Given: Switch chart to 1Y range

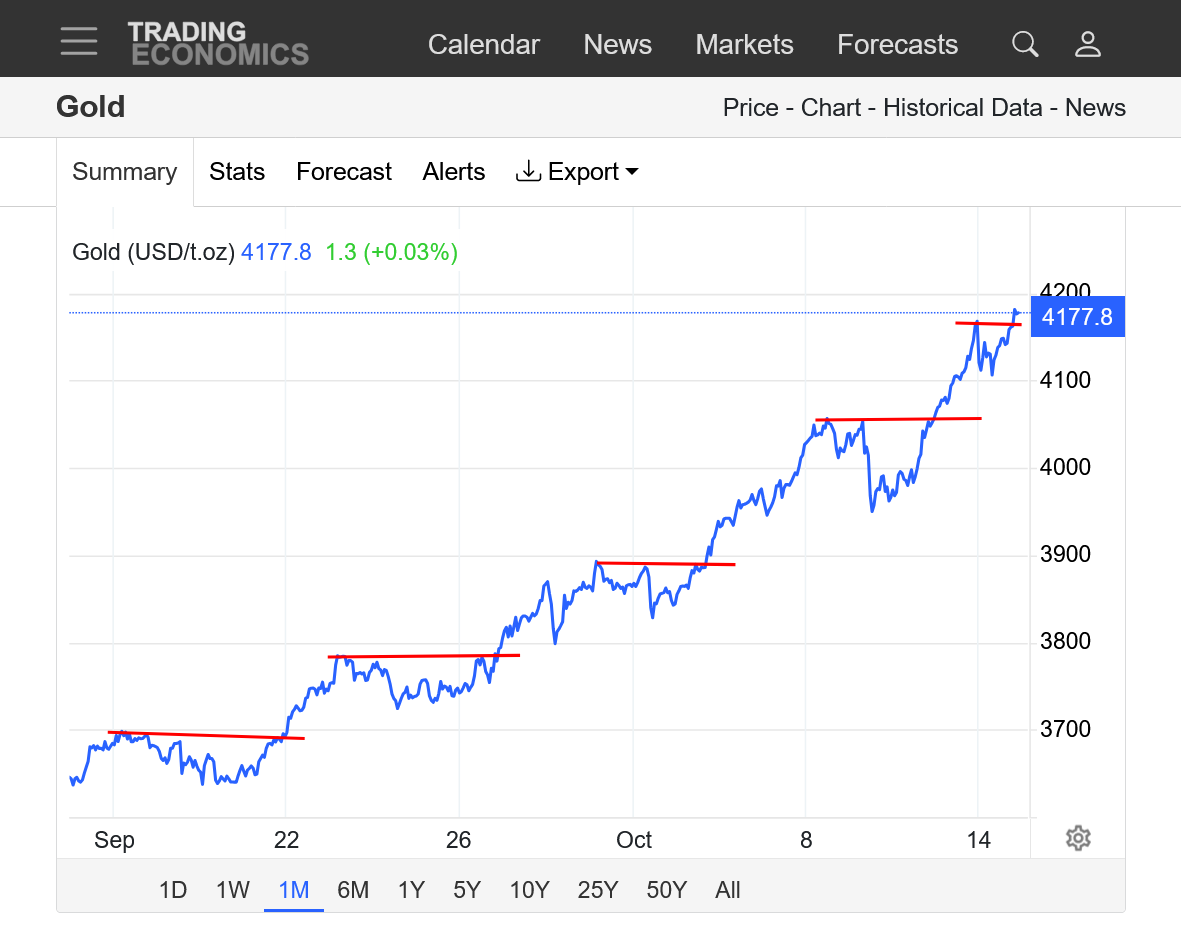Looking at the screenshot, I should [411, 890].
